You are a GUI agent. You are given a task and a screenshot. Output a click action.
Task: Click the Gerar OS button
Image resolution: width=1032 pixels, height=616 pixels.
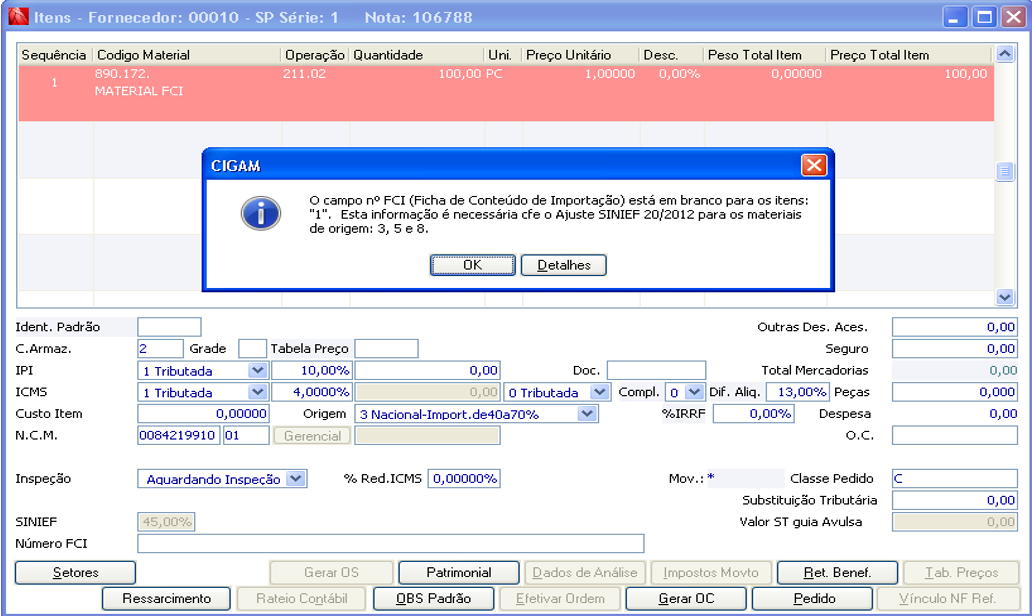[x=331, y=573]
